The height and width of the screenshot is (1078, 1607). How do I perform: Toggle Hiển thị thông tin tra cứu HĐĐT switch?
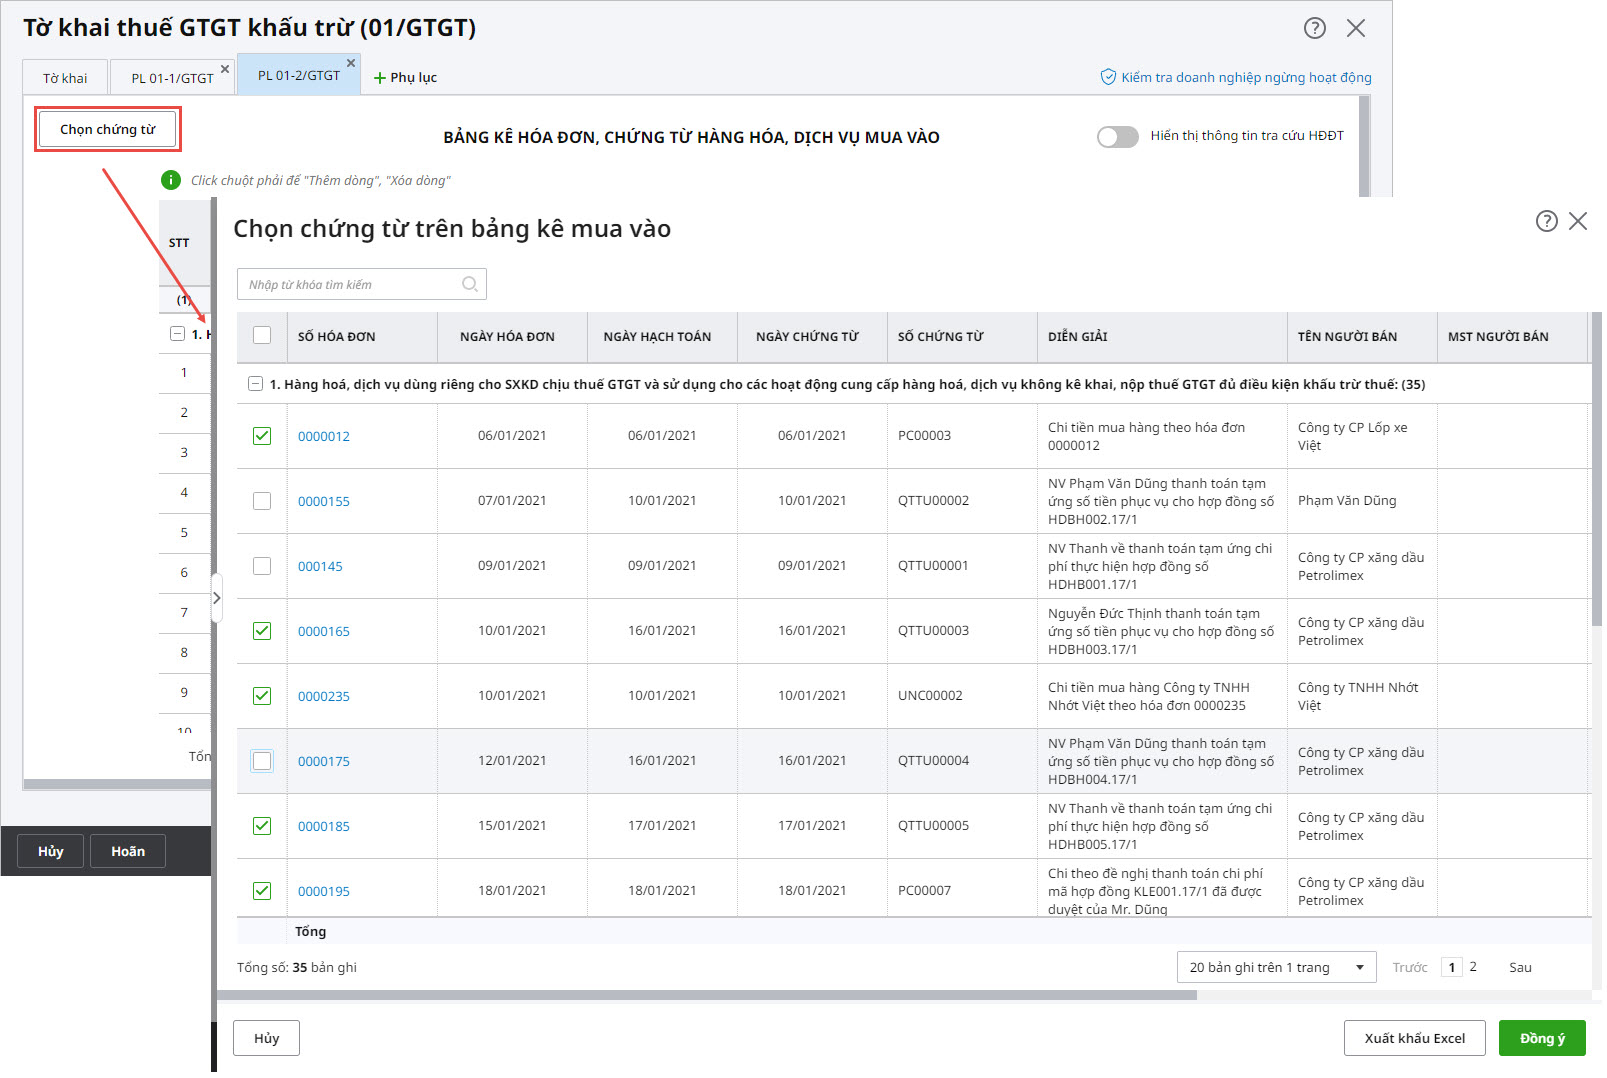coord(1117,137)
